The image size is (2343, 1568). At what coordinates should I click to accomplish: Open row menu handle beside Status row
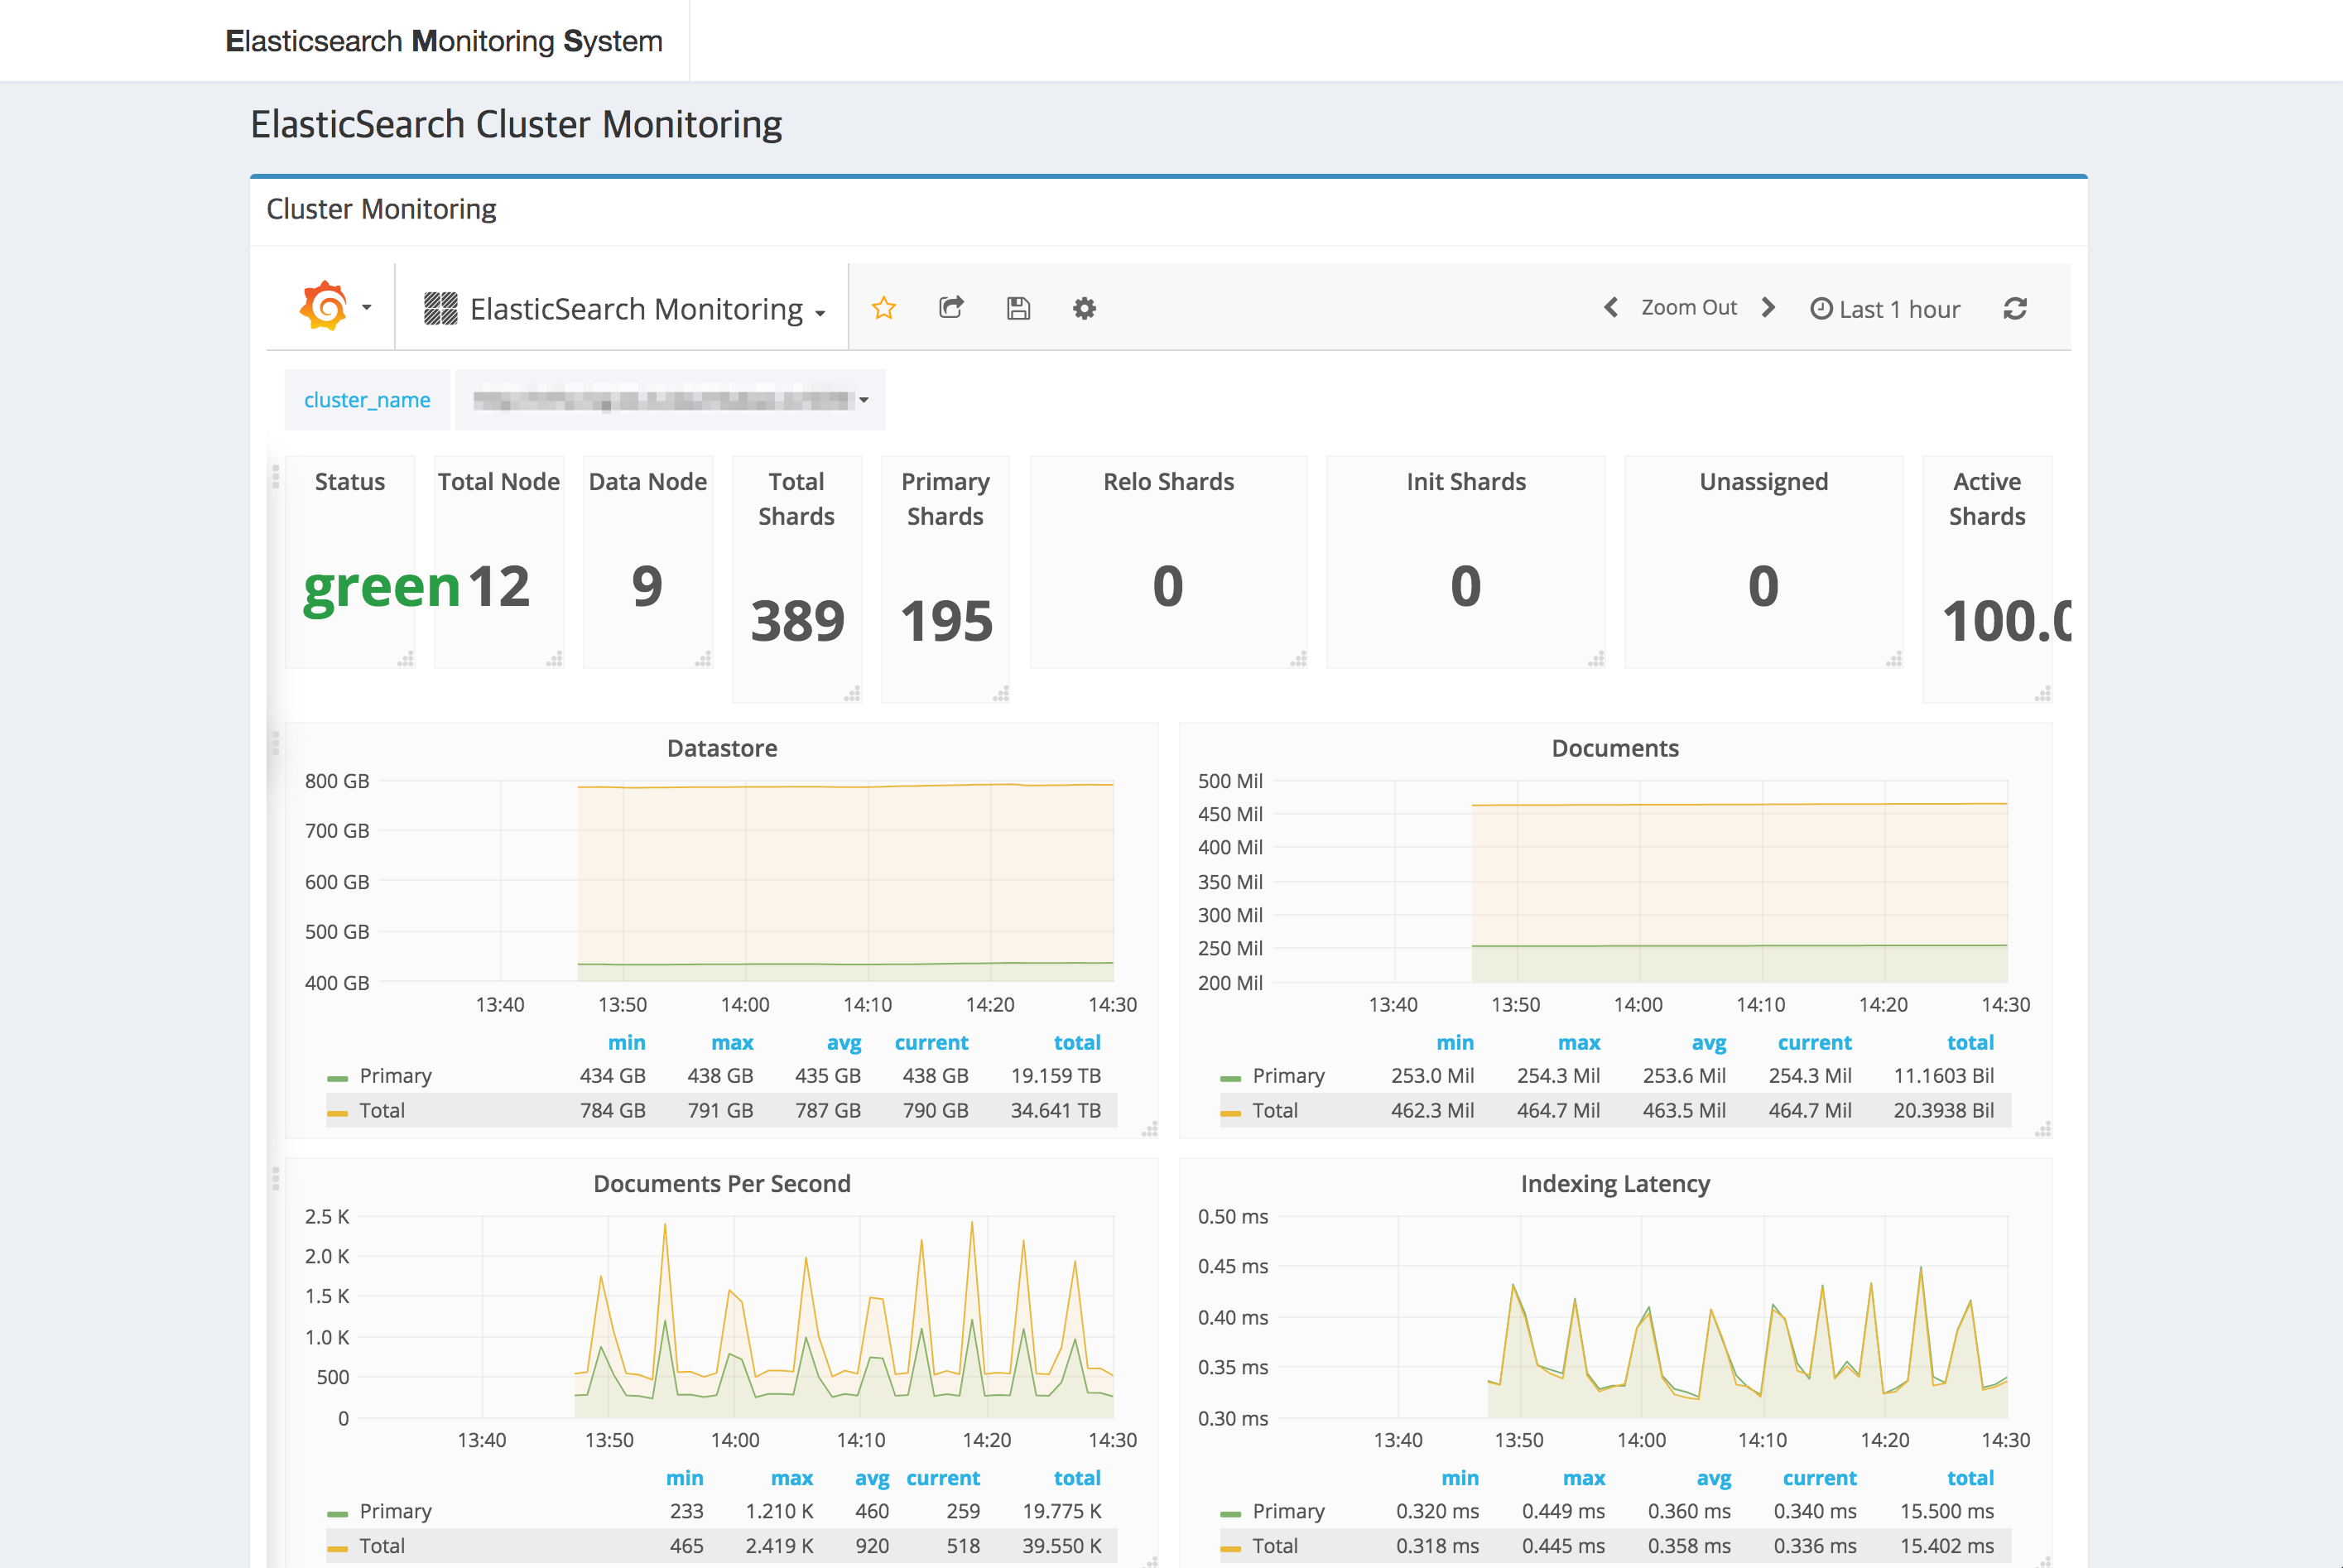pos(276,477)
